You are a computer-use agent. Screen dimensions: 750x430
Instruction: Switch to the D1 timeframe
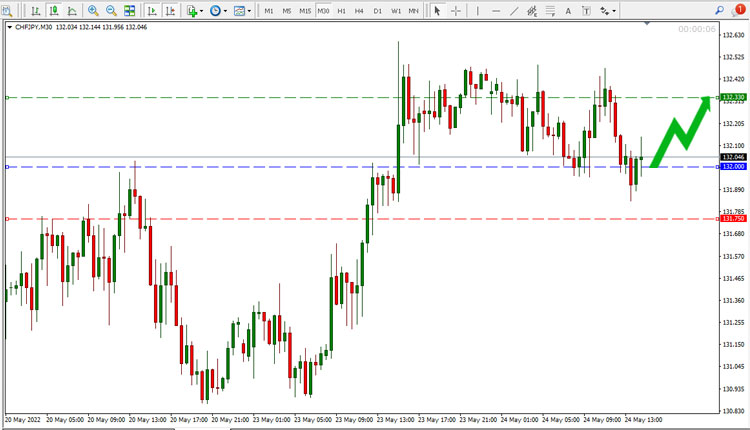click(377, 11)
